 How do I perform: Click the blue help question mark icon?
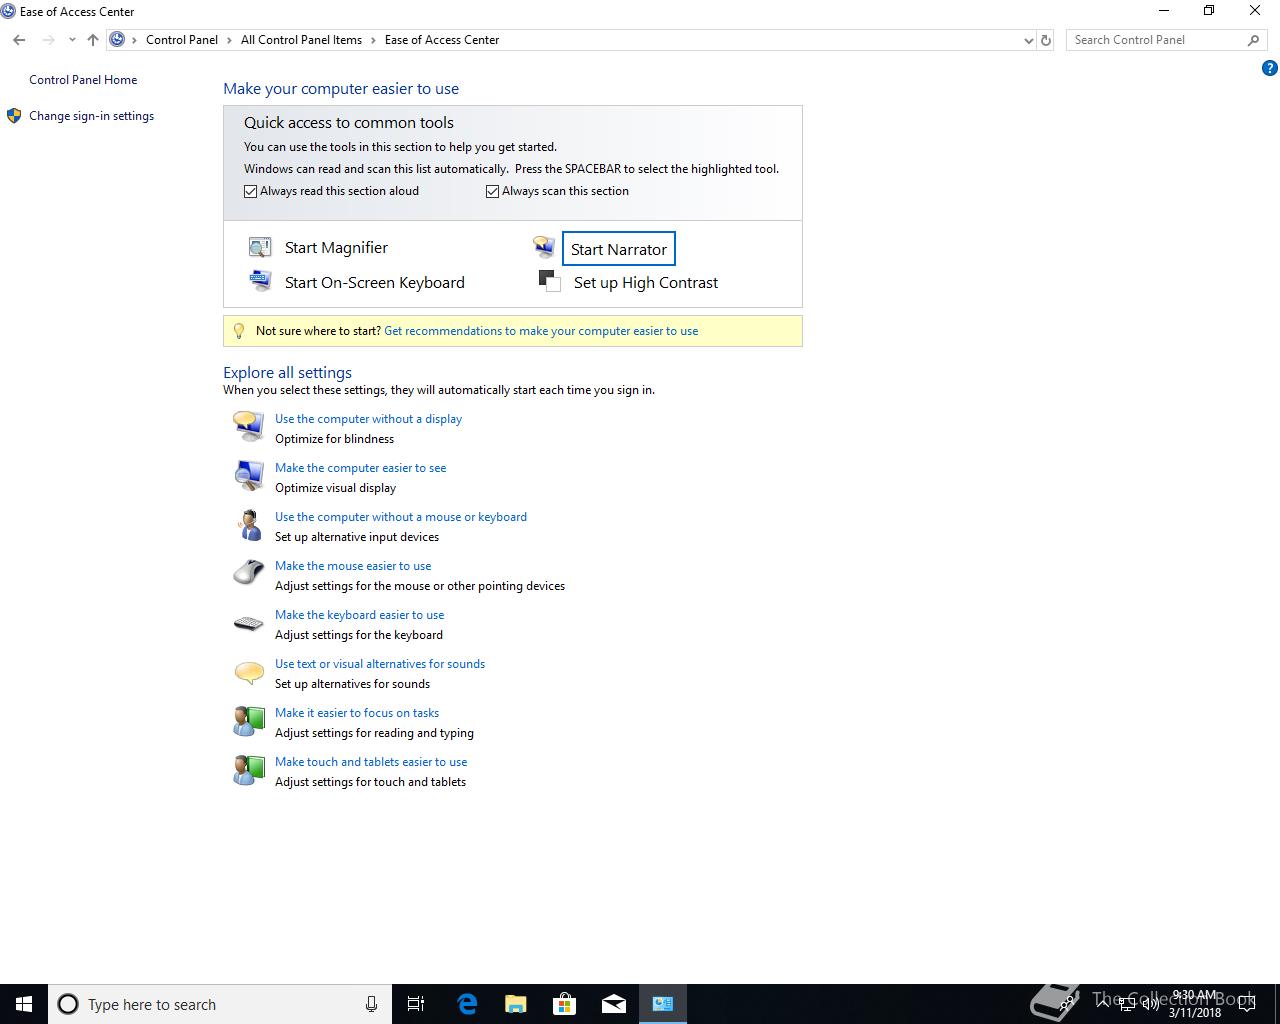point(1270,69)
